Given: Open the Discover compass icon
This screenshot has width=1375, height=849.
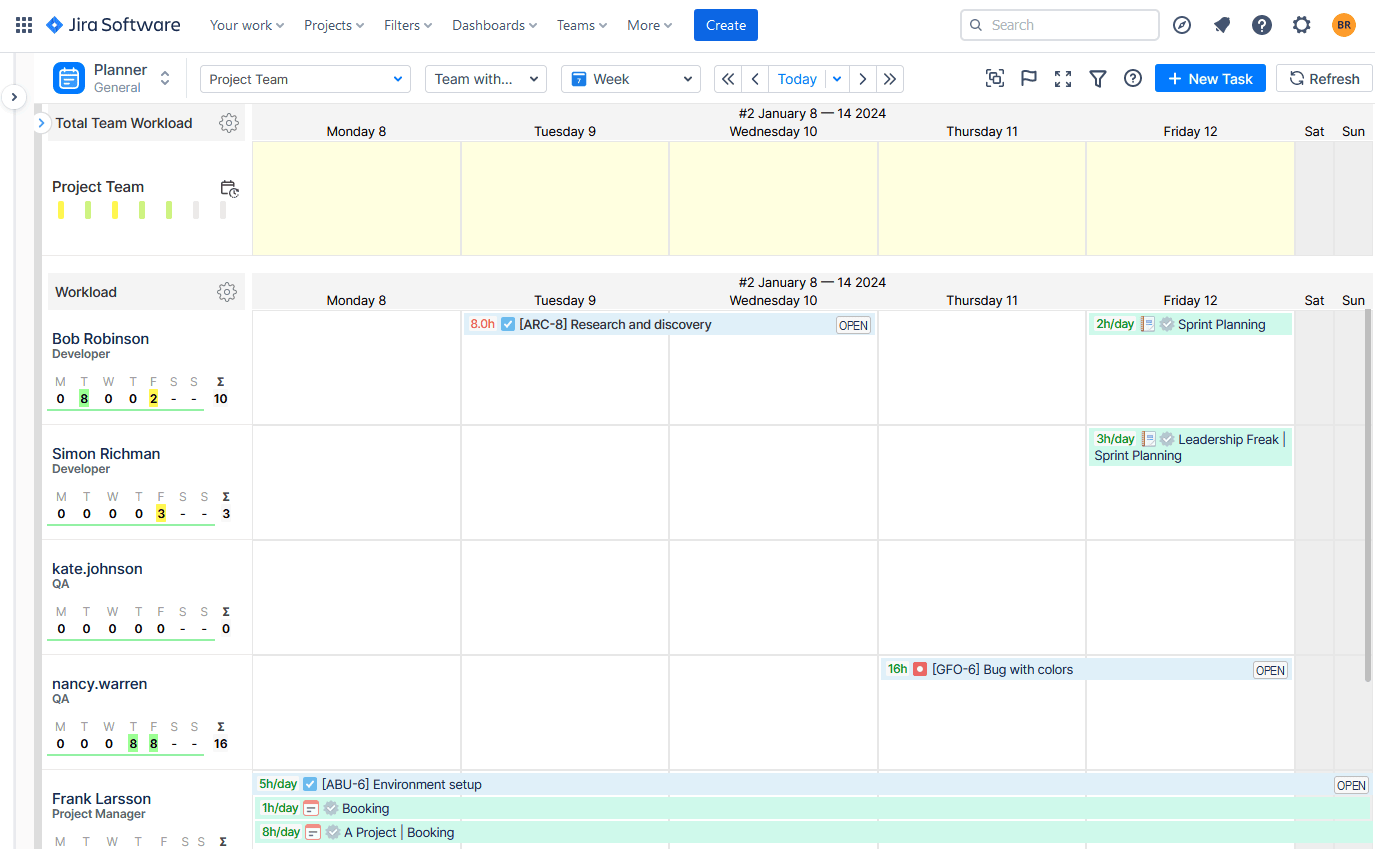Looking at the screenshot, I should [x=1181, y=24].
